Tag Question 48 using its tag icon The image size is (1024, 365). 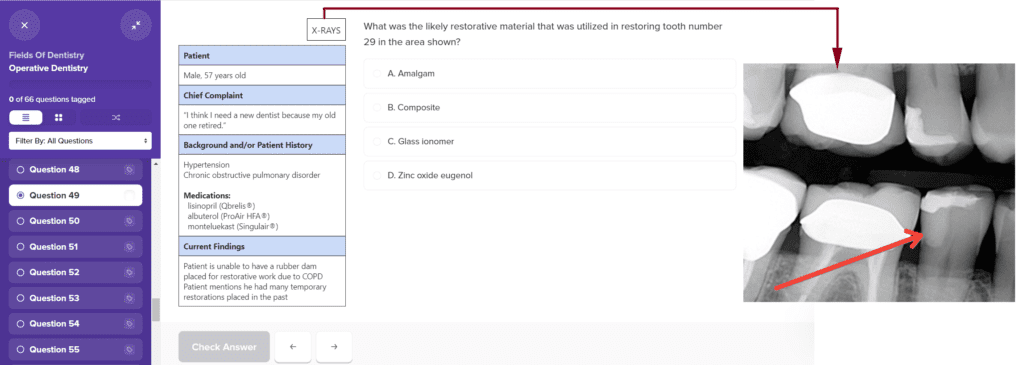(x=129, y=170)
